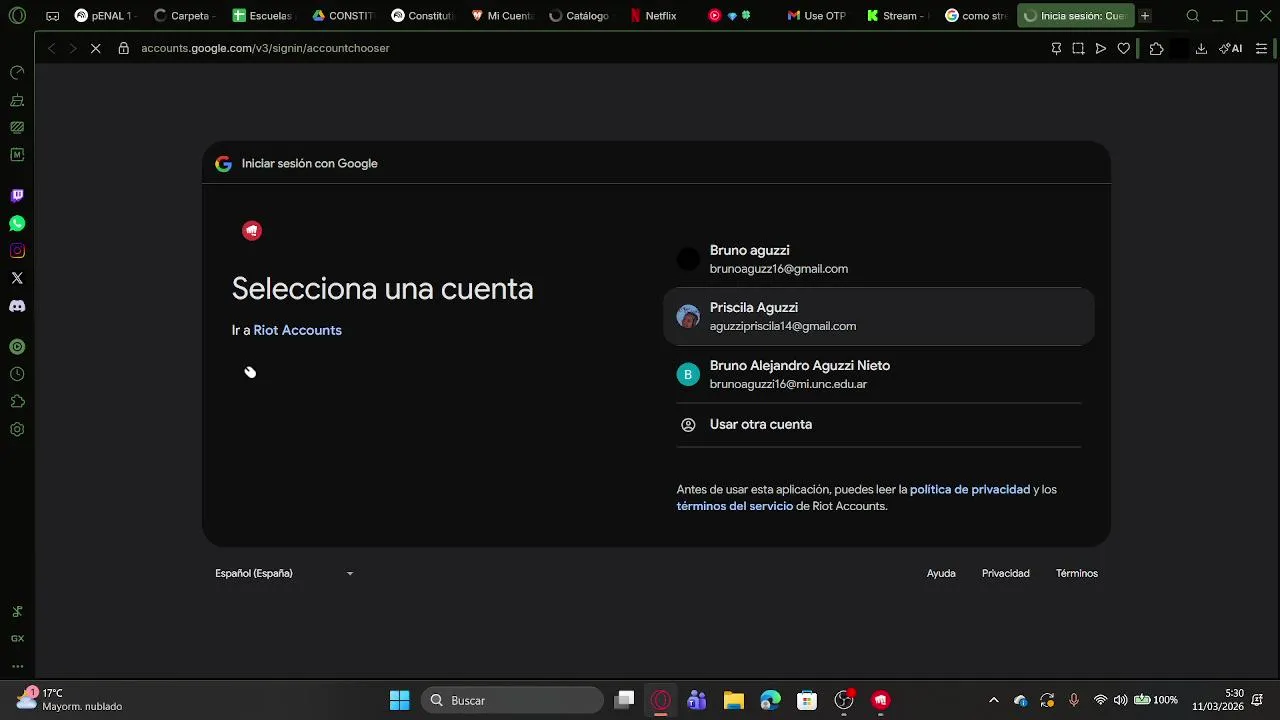Show hidden system tray icons chevron
This screenshot has width=1280, height=720.
click(993, 700)
